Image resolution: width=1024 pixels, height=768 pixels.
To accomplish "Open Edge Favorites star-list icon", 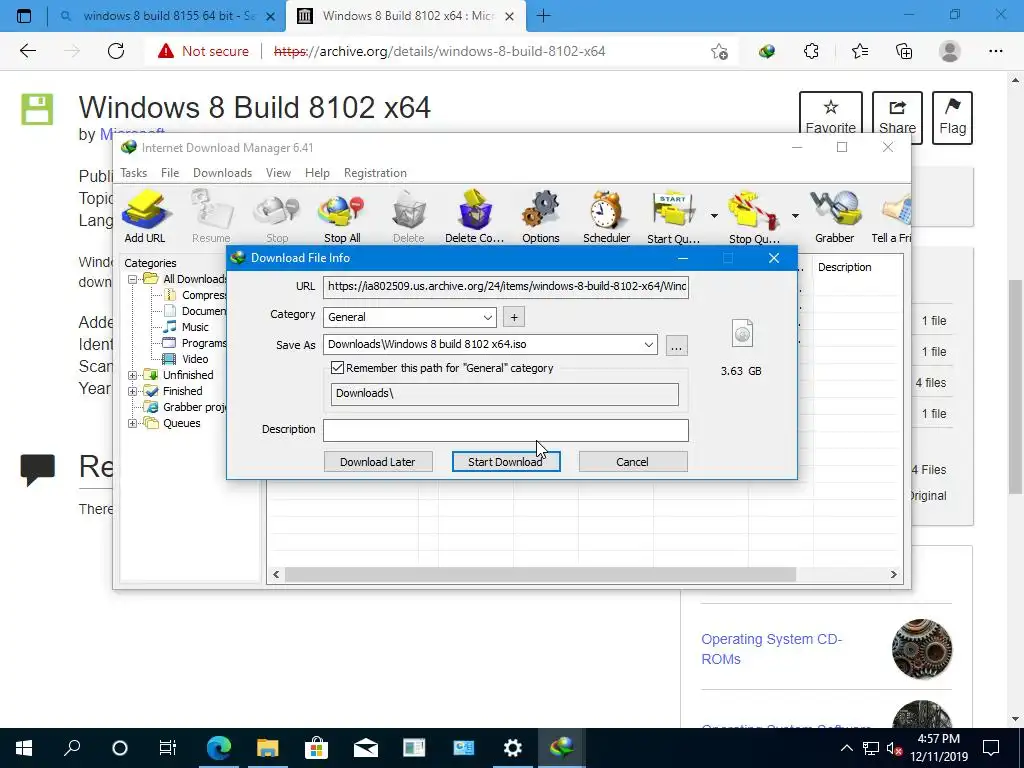I will tap(859, 51).
